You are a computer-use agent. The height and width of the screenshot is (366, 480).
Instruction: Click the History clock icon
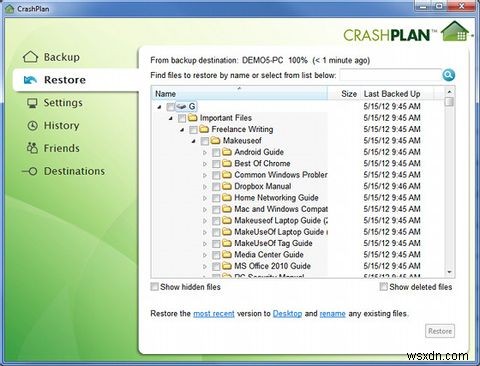pyautogui.click(x=32, y=126)
